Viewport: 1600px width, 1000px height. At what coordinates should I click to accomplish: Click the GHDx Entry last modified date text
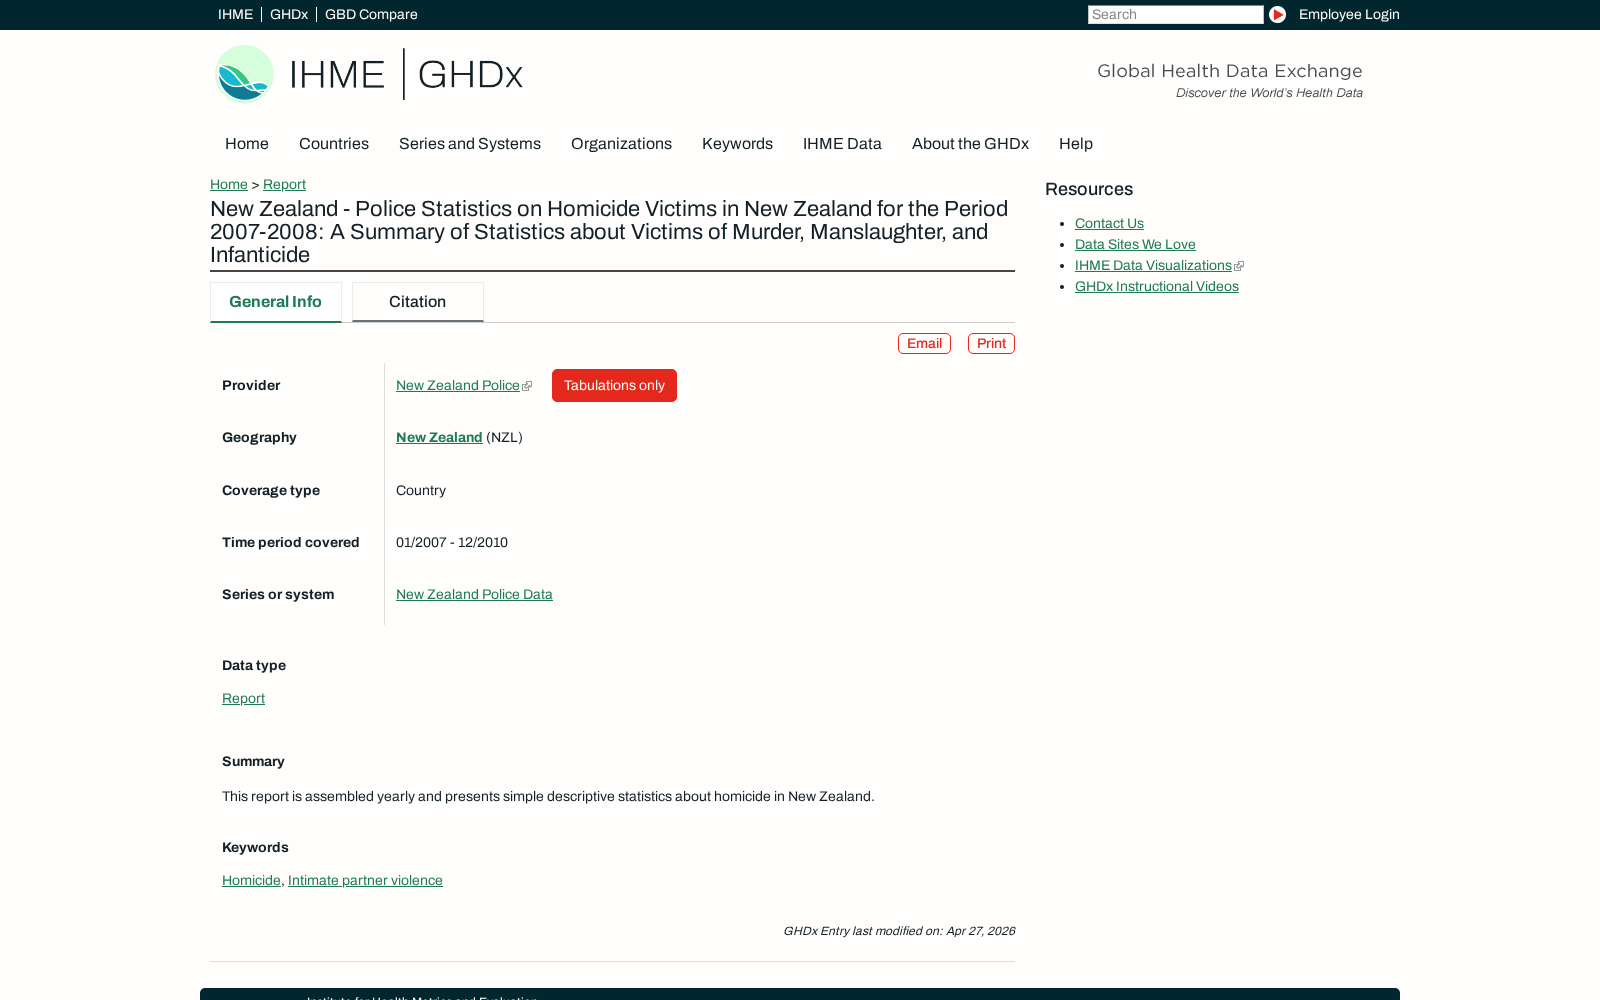(x=899, y=931)
